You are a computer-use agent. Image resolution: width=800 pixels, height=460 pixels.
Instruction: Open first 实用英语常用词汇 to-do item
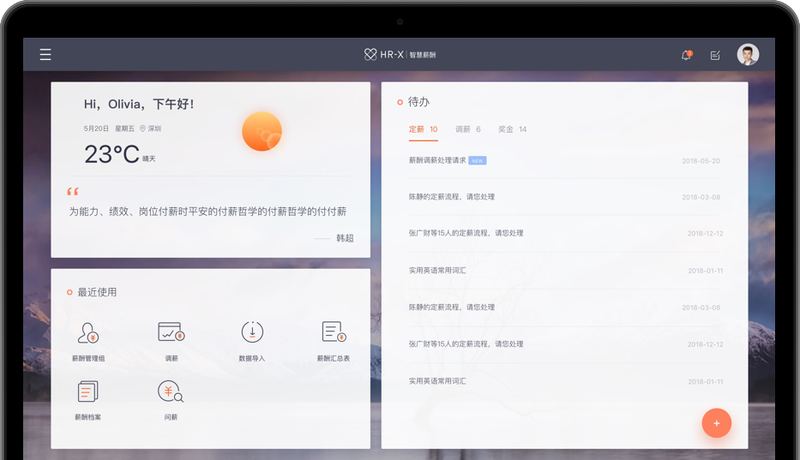(564, 271)
